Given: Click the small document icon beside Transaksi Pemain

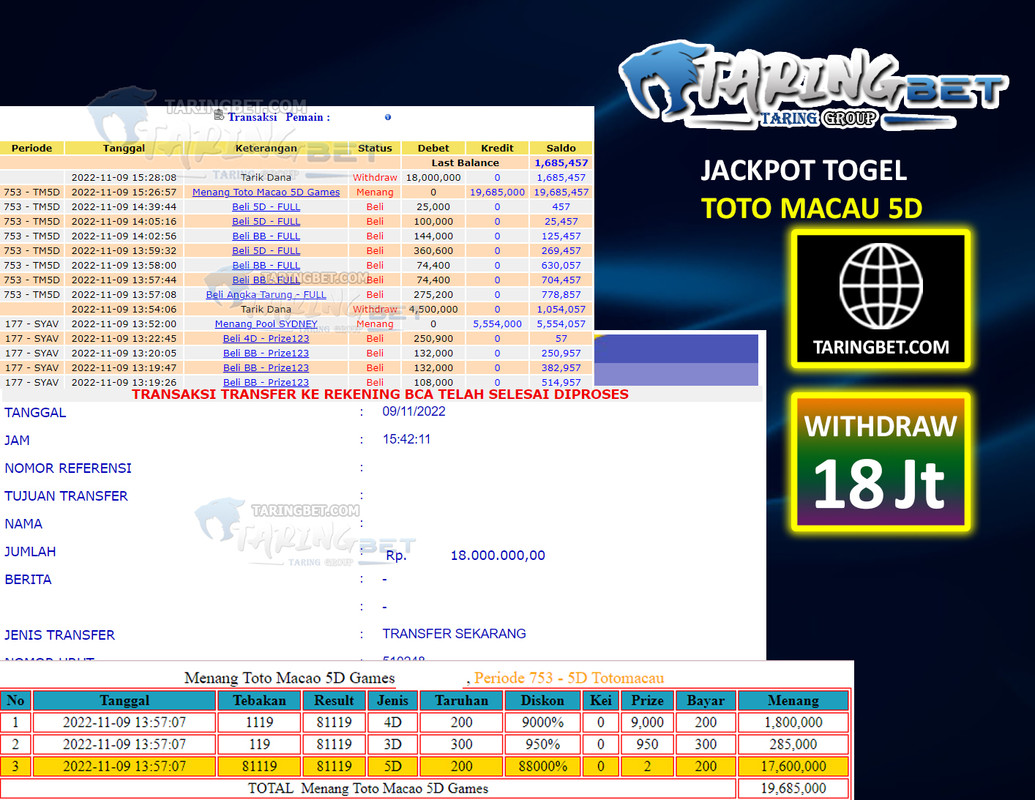Looking at the screenshot, I should 219,116.
